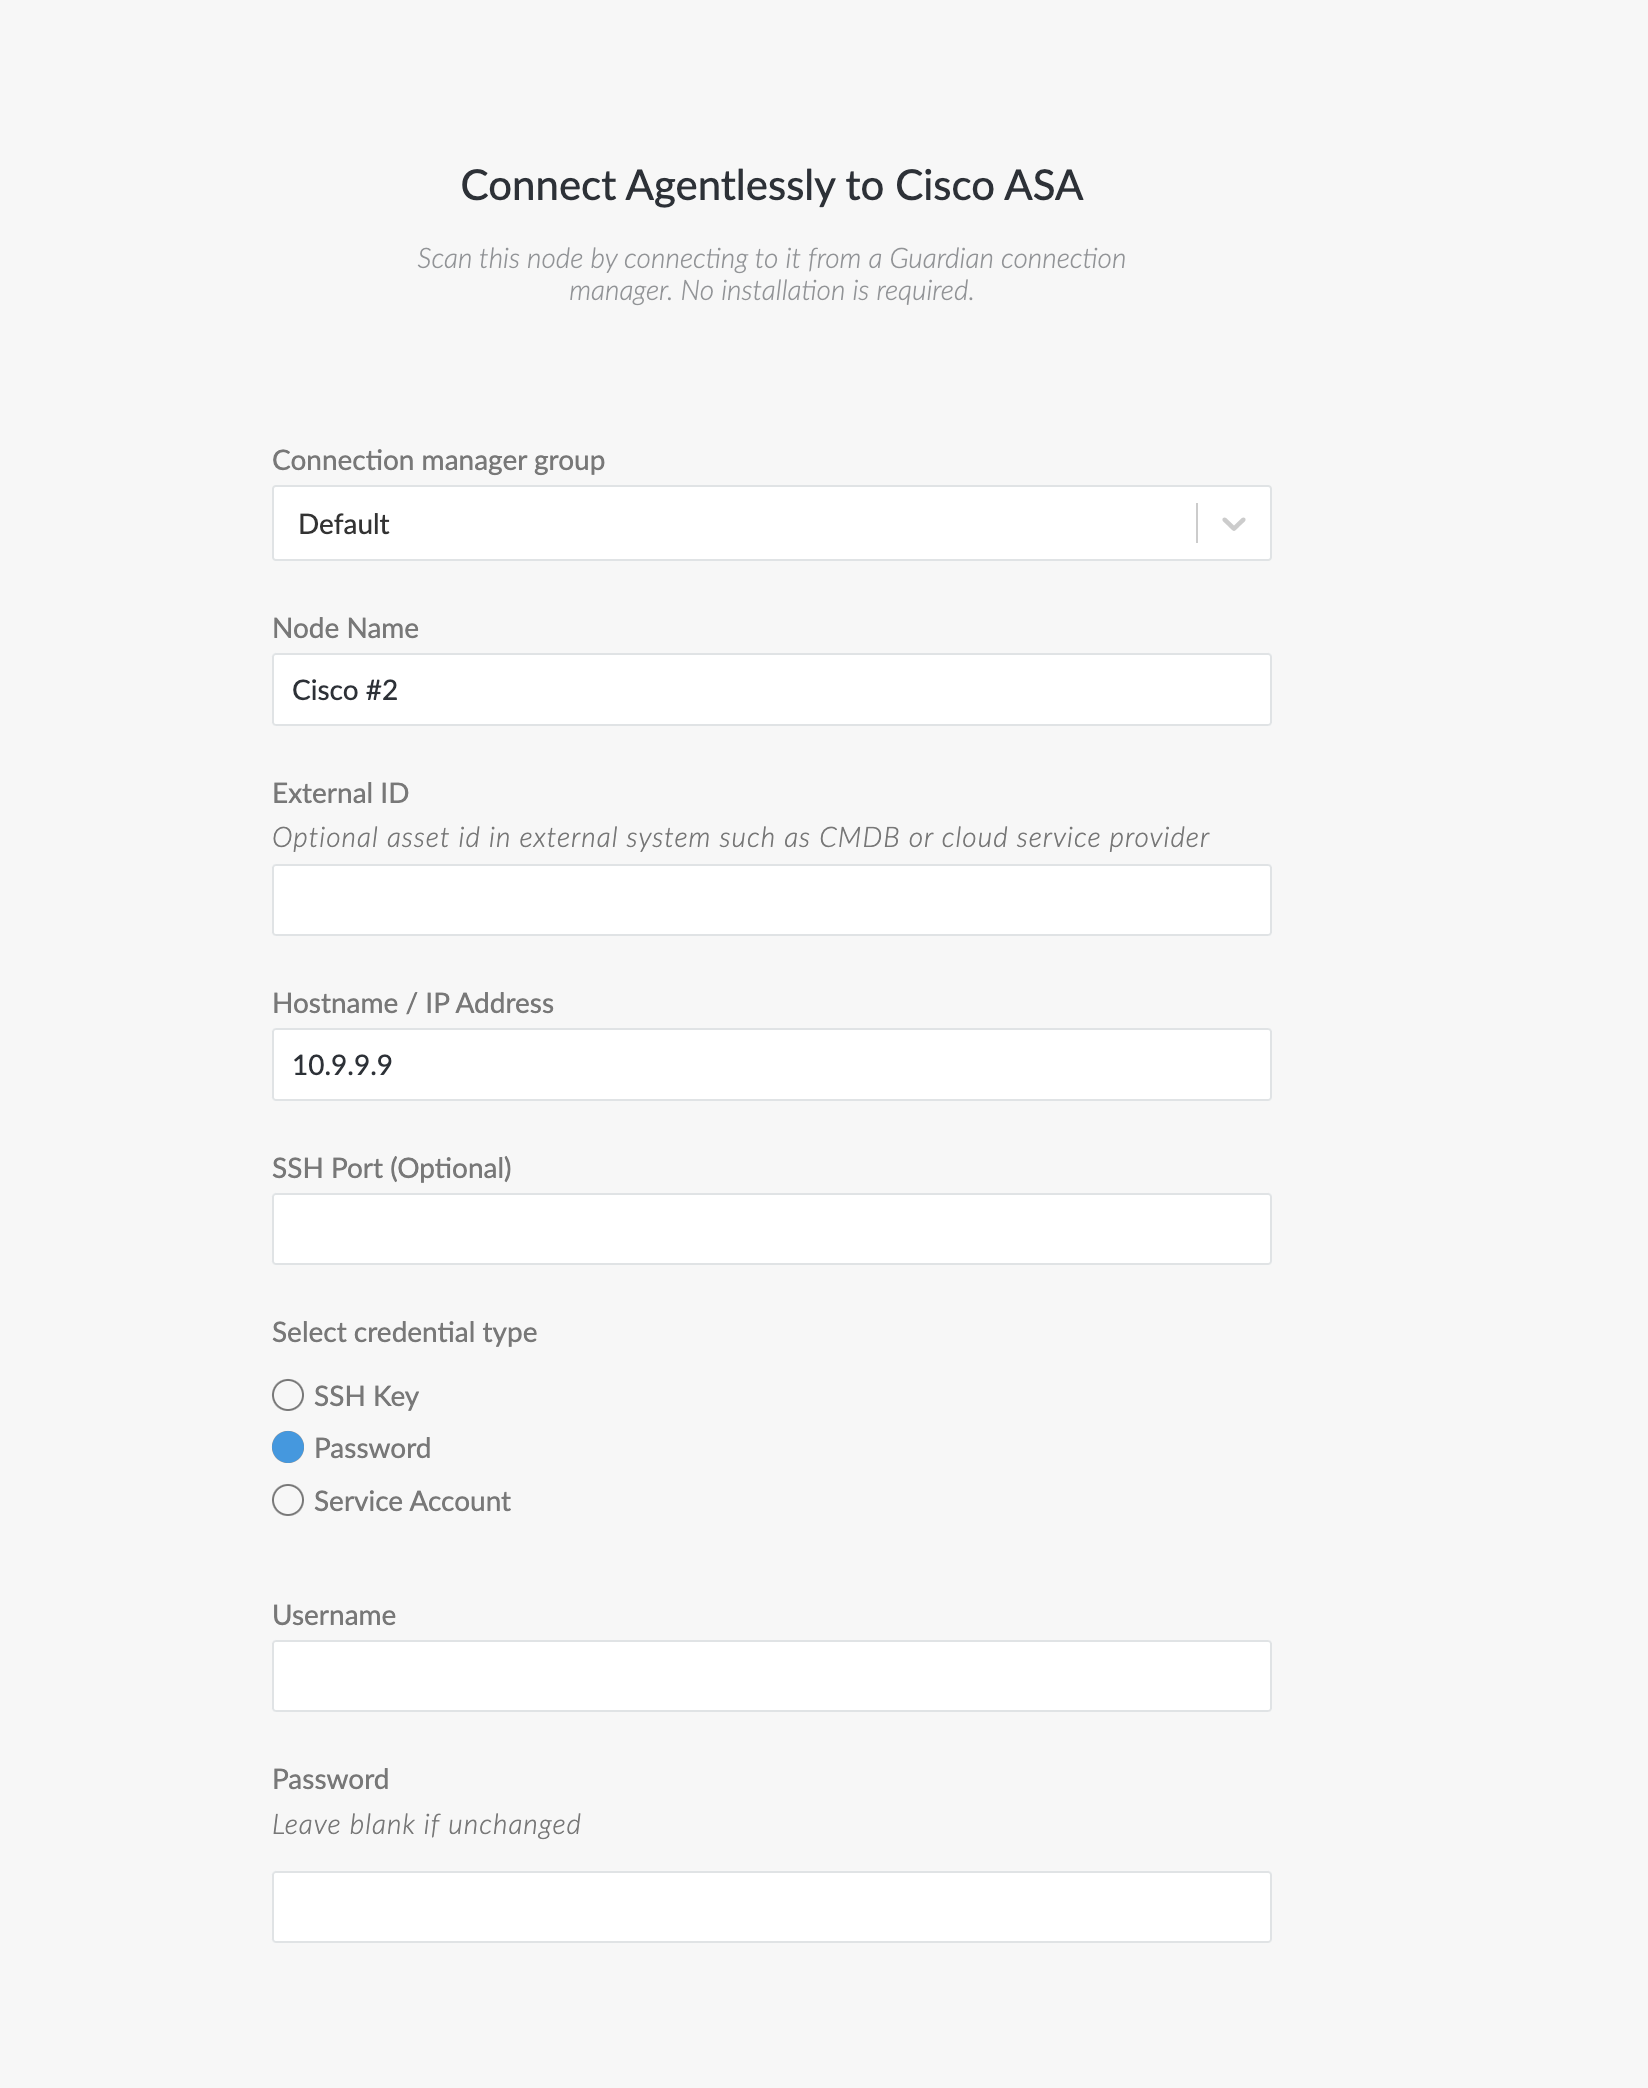Focus the Password entry box at bottom

tap(771, 1907)
